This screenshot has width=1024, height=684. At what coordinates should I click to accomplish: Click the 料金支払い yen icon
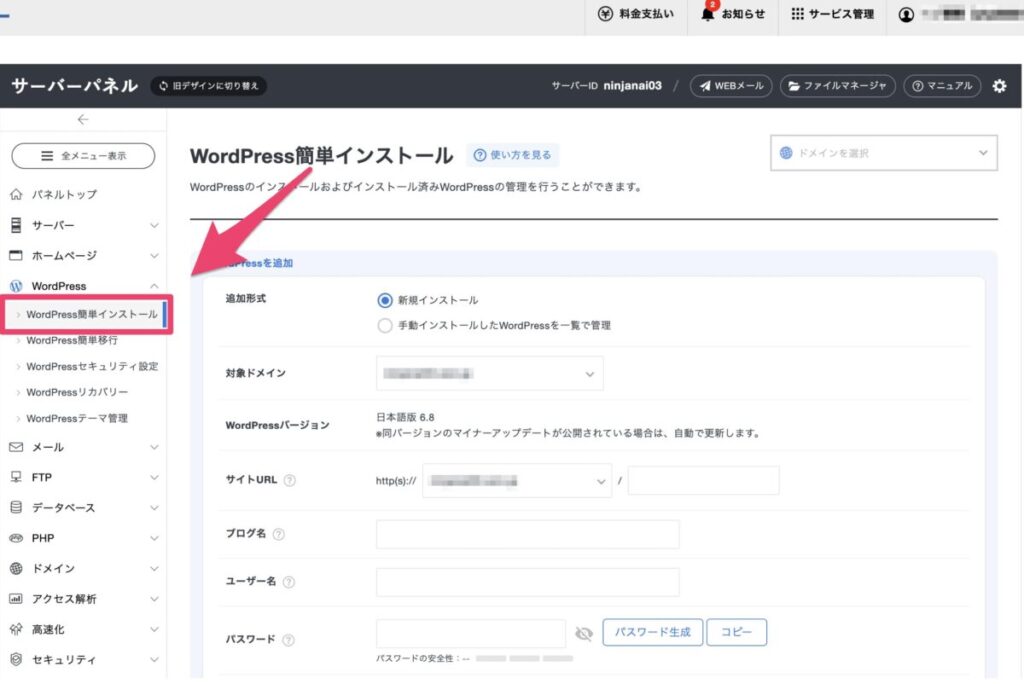[x=605, y=14]
